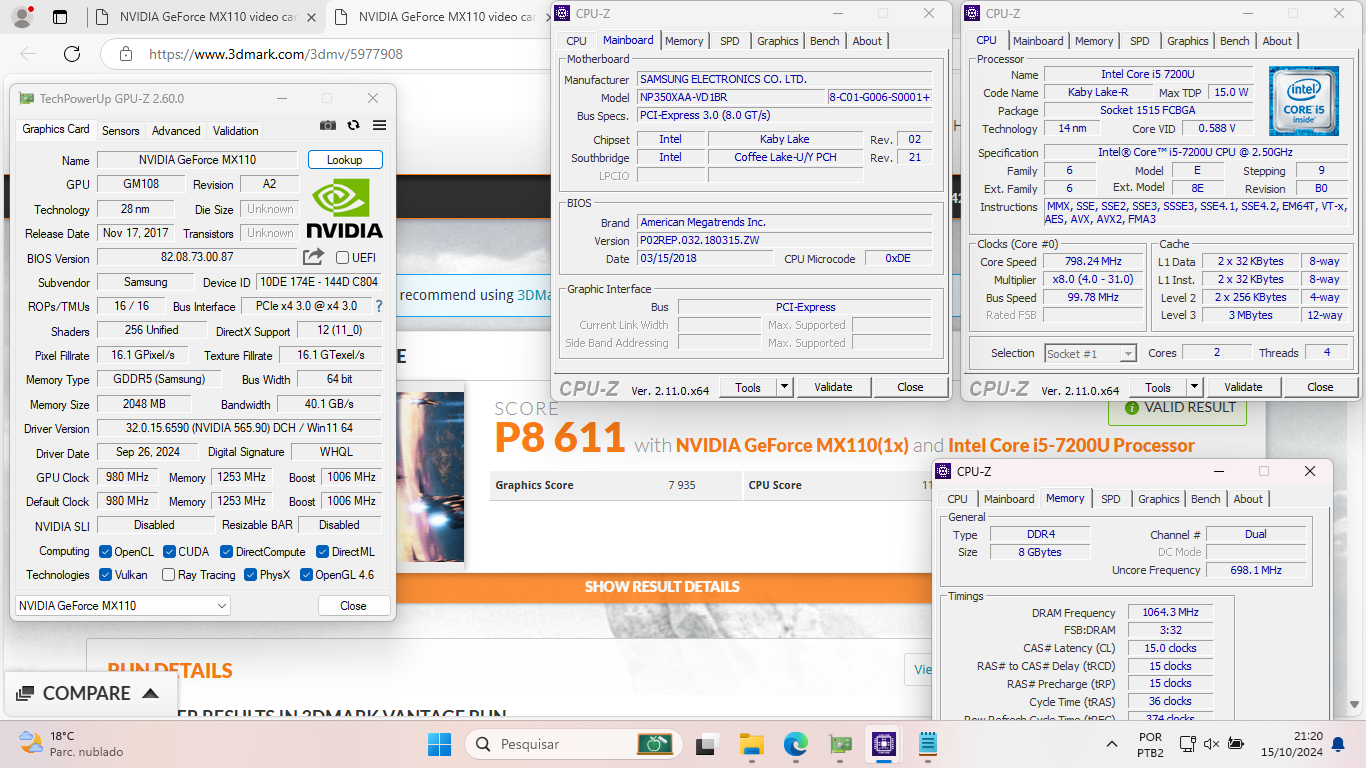Select the first browser tab NVIDIA GeForce MX110
This screenshot has width=1366, height=768.
[x=206, y=17]
